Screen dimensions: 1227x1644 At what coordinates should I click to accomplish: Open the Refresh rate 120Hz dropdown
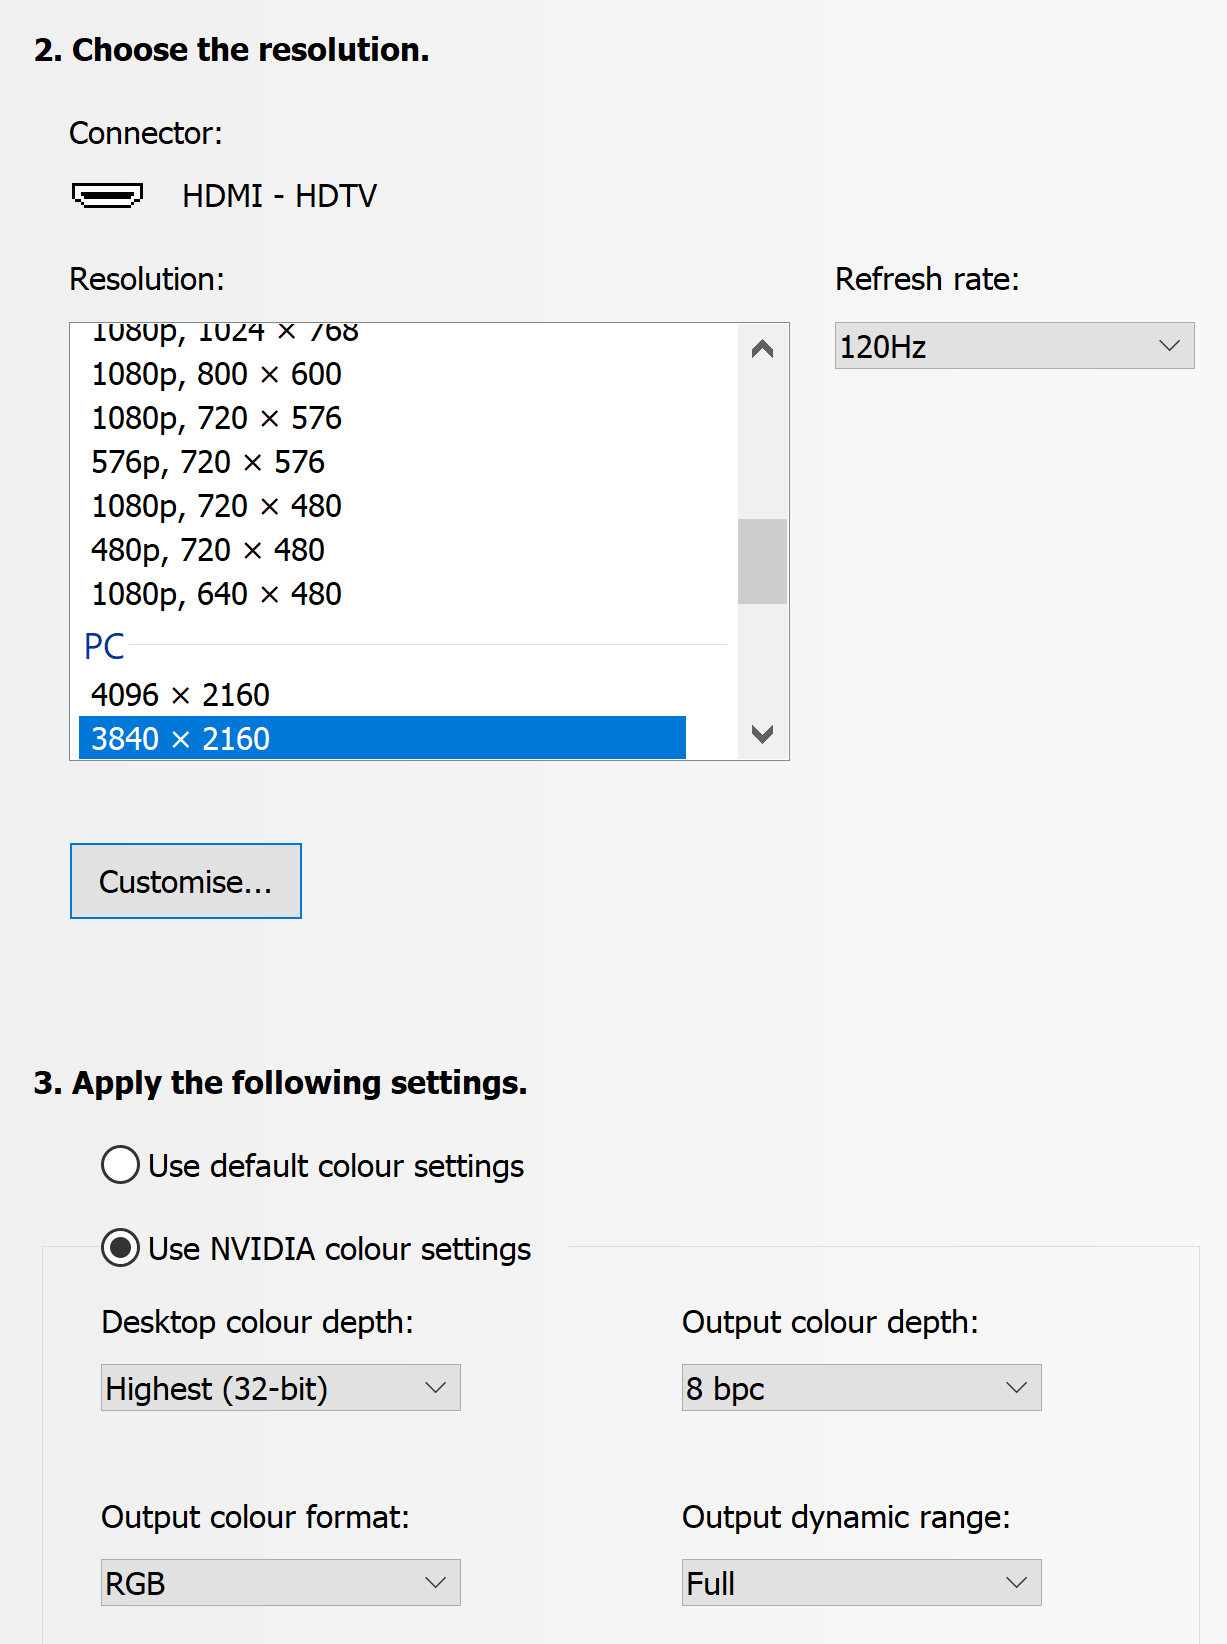coord(1014,346)
